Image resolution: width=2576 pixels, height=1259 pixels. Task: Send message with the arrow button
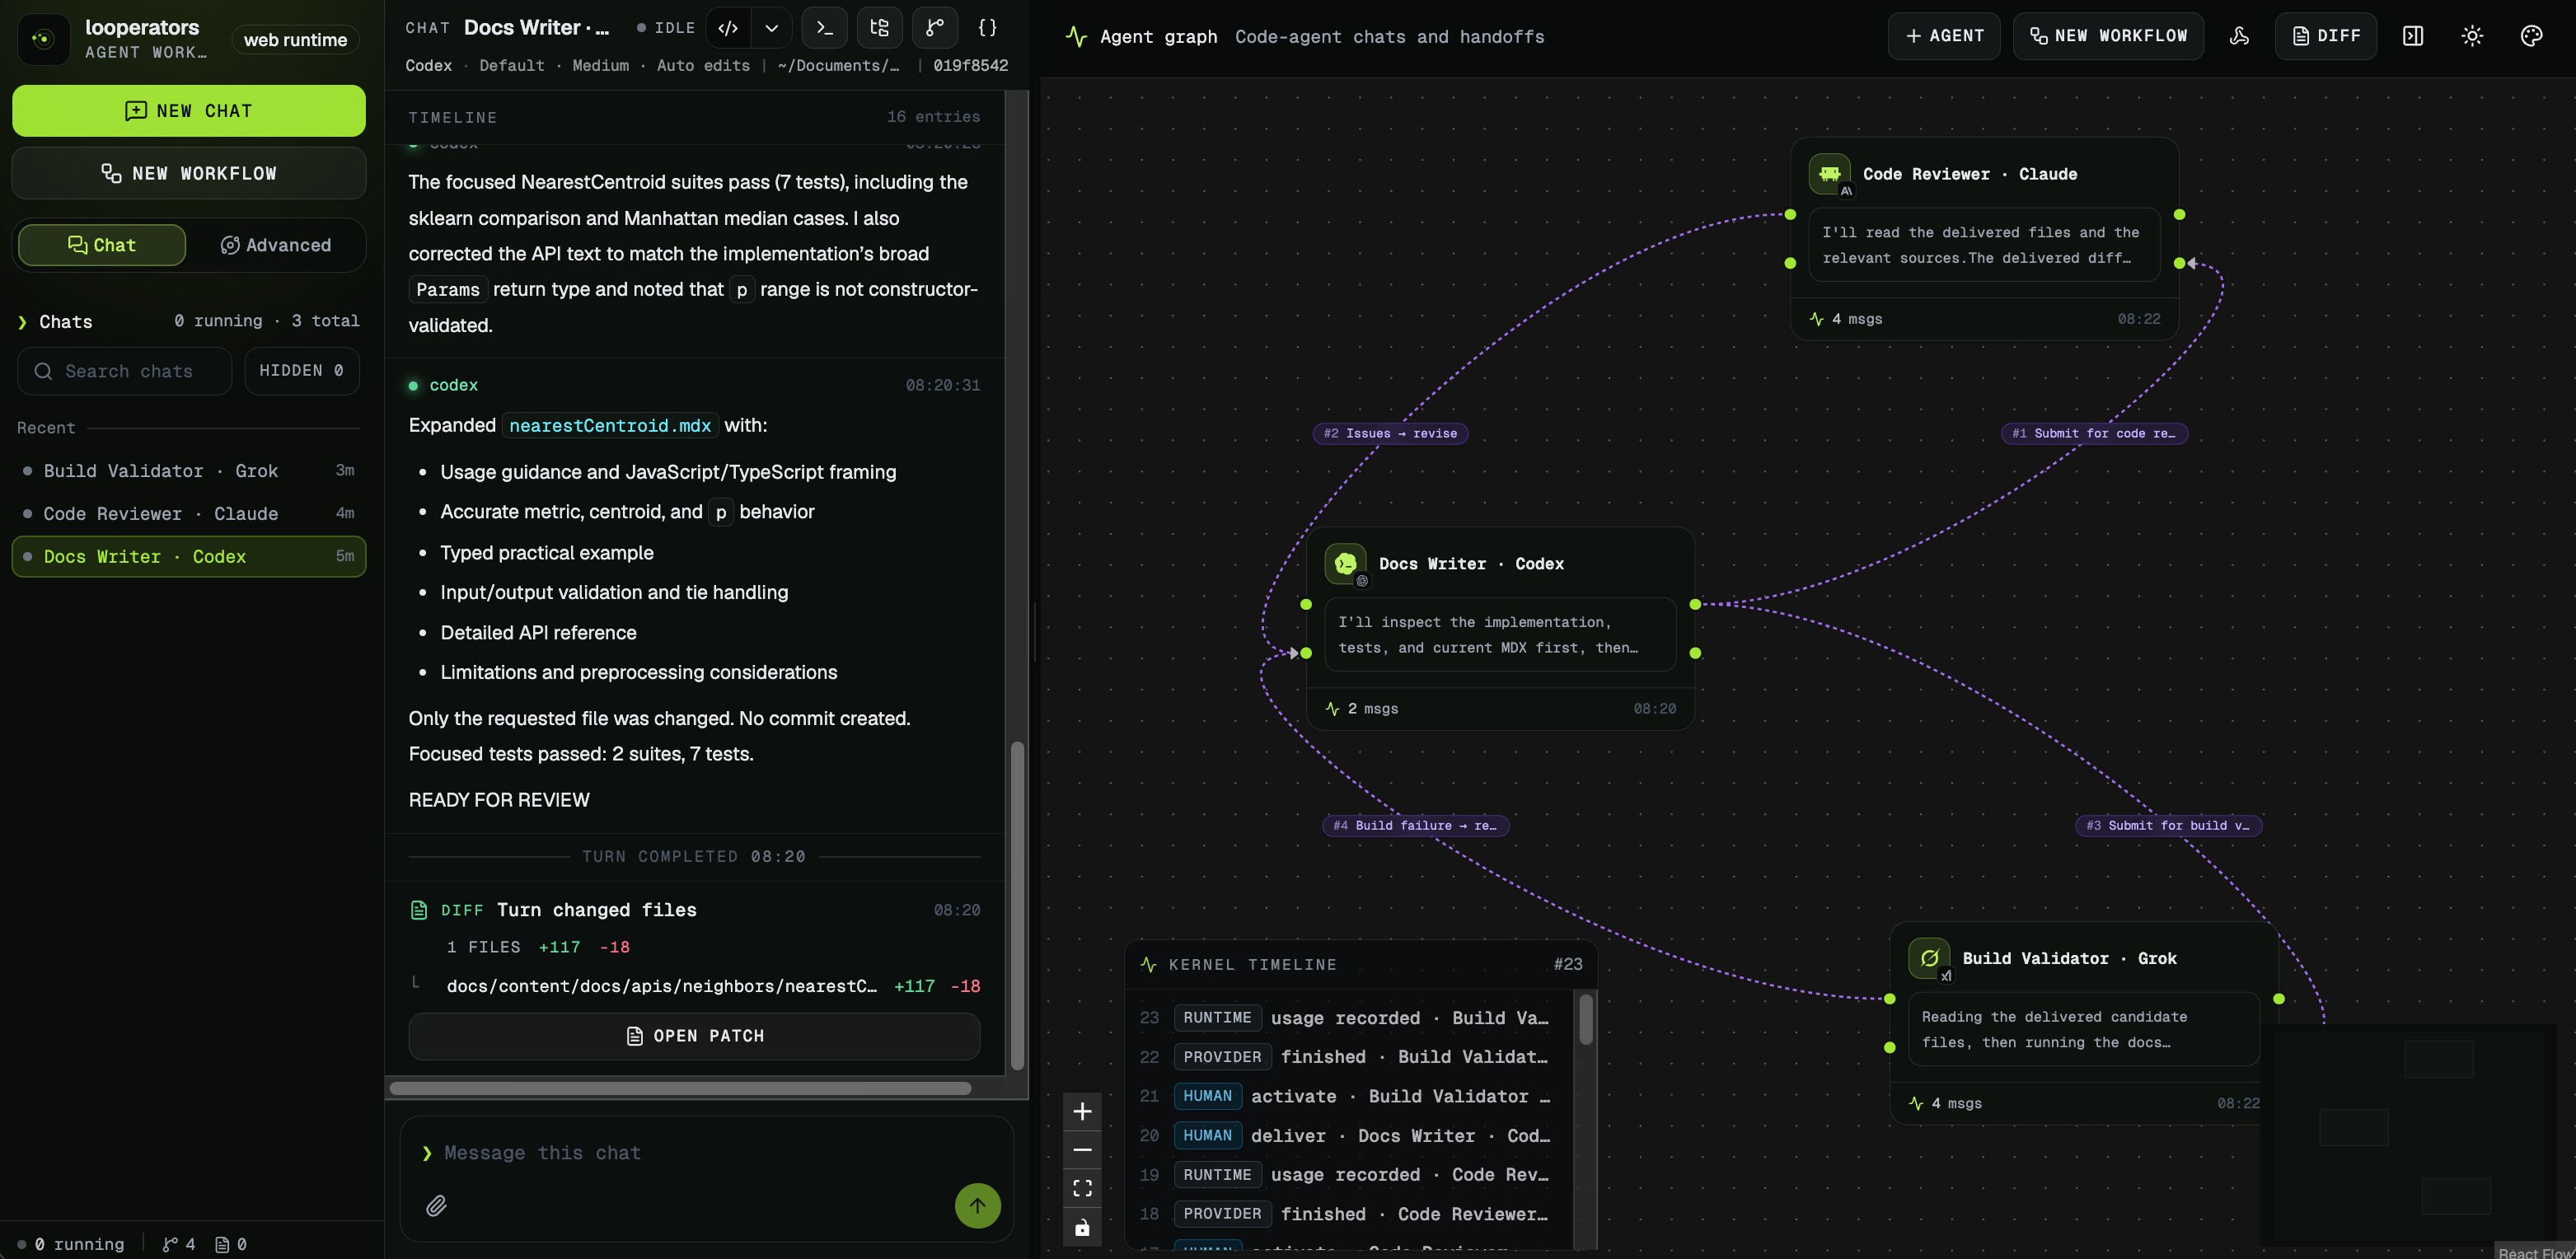click(x=977, y=1205)
